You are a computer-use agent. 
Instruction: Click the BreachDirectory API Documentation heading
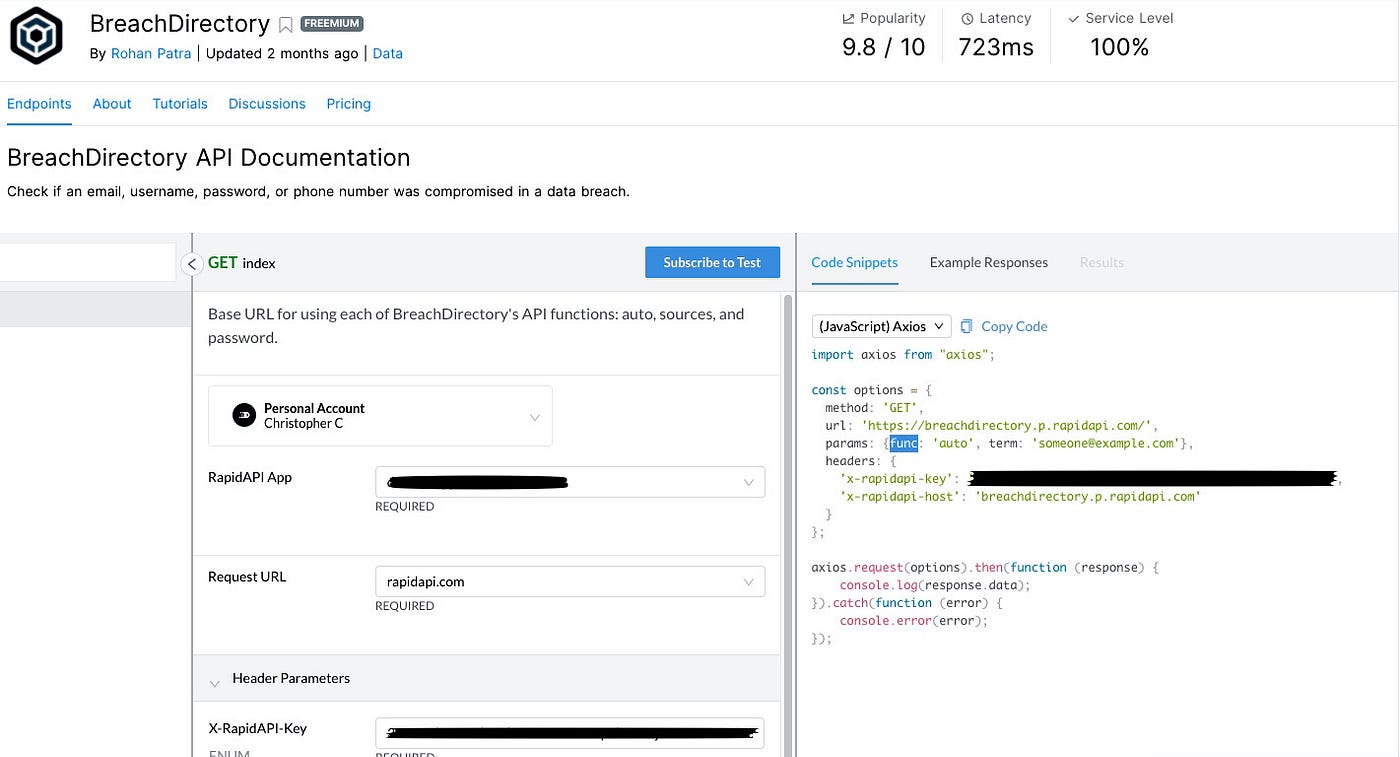click(209, 158)
